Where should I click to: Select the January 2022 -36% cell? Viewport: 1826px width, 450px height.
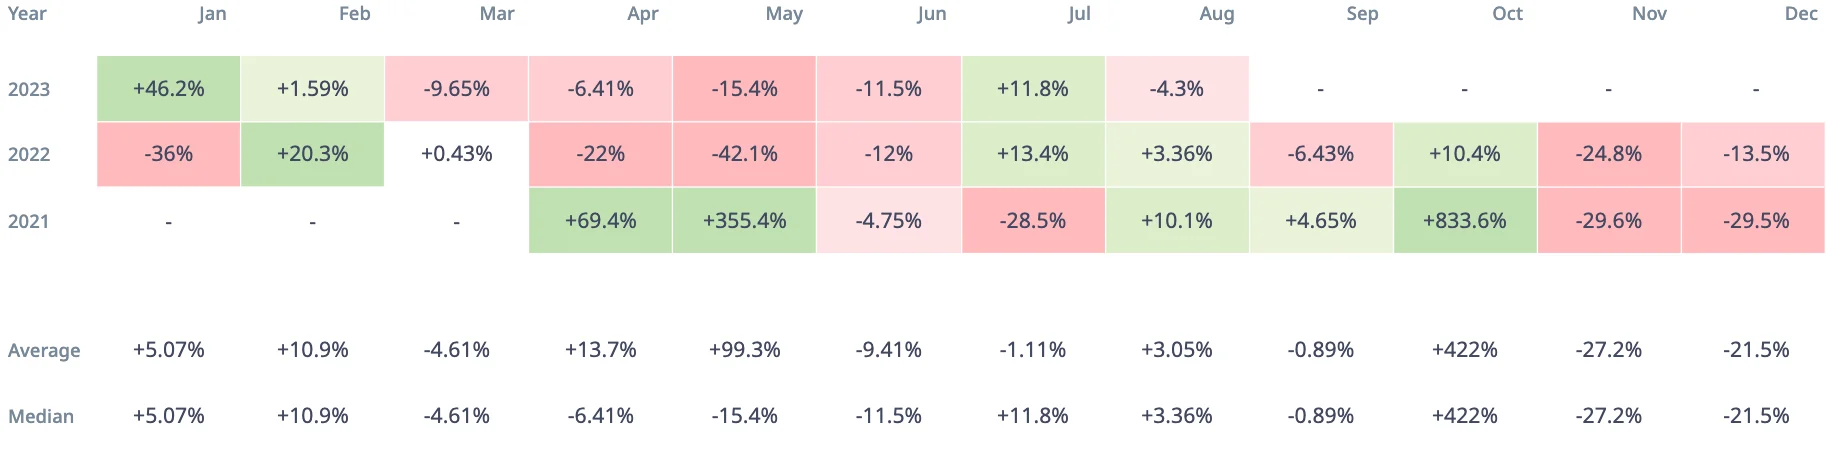pos(168,154)
